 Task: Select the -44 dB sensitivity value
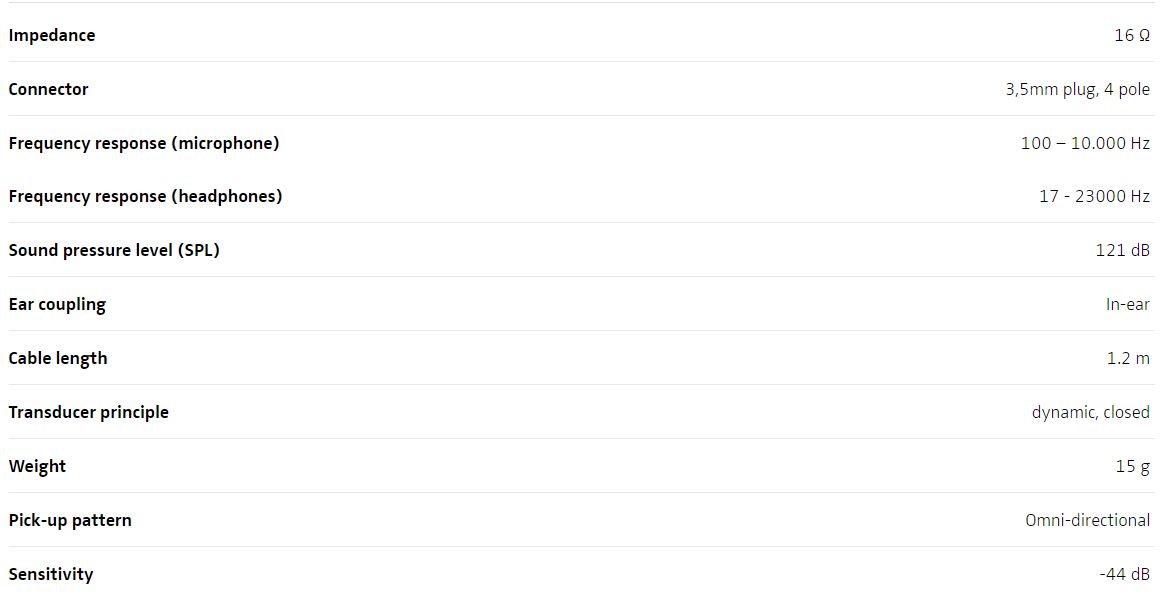coord(1124,574)
